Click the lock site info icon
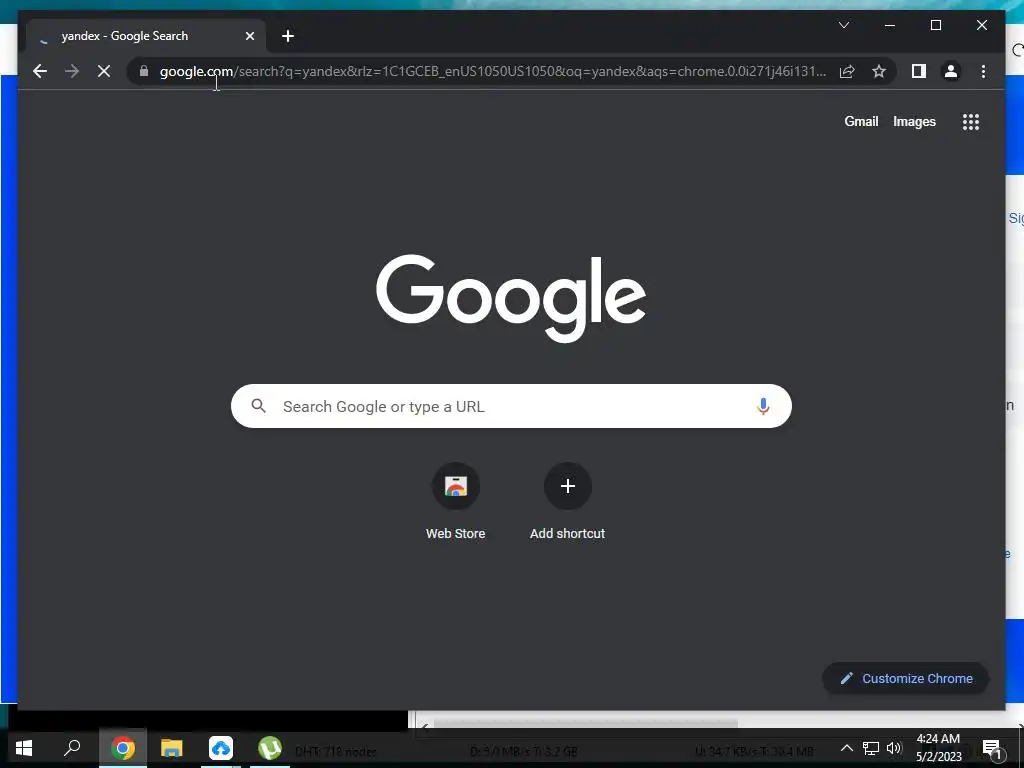 (x=144, y=71)
